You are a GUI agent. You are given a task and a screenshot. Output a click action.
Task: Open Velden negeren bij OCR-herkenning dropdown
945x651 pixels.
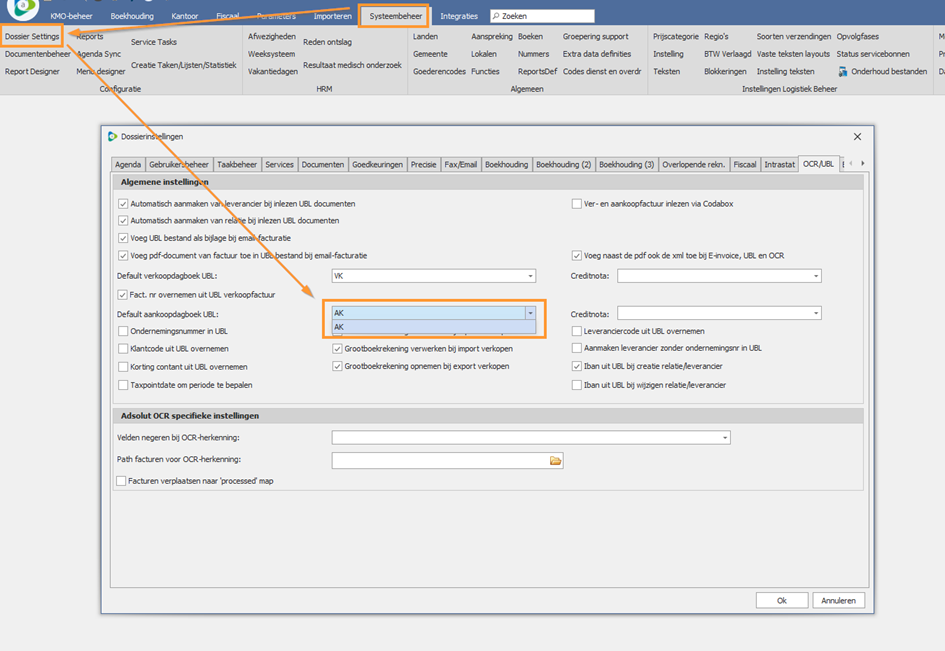coord(724,438)
